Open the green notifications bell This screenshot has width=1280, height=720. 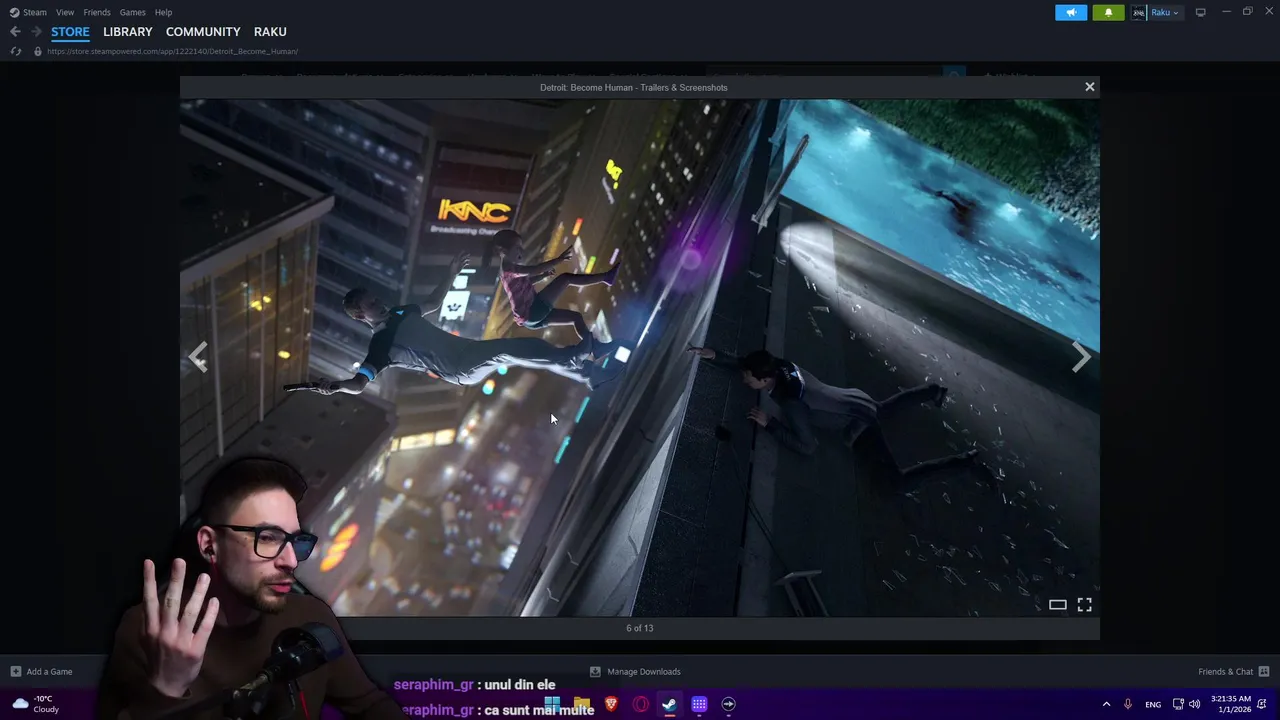(1108, 12)
